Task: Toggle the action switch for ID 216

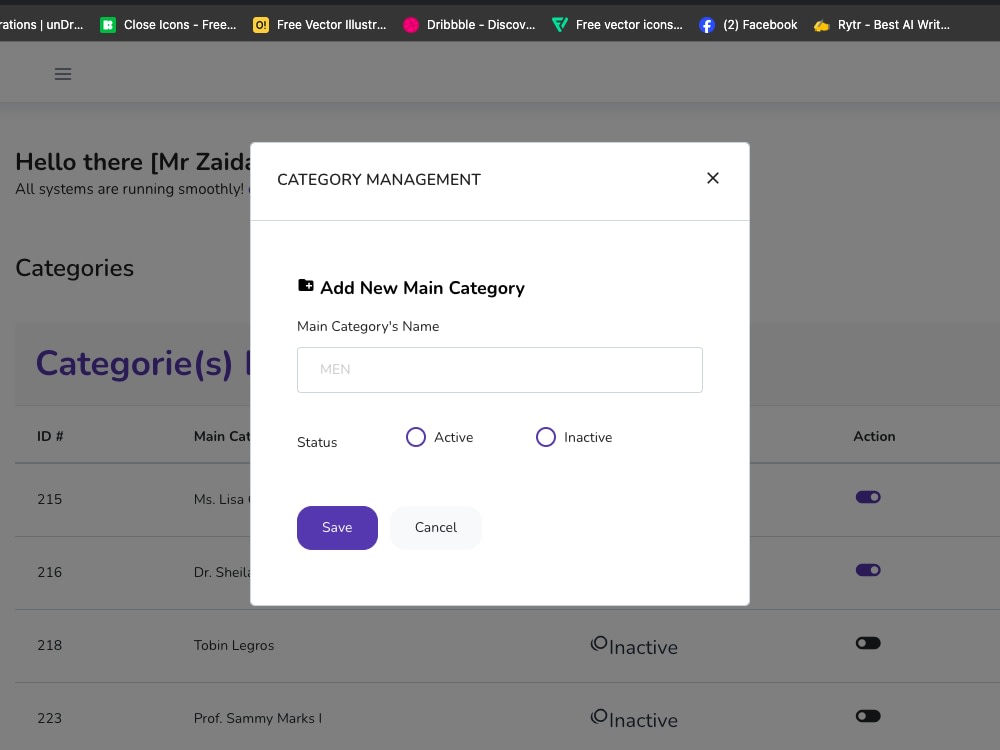Action: pos(867,570)
